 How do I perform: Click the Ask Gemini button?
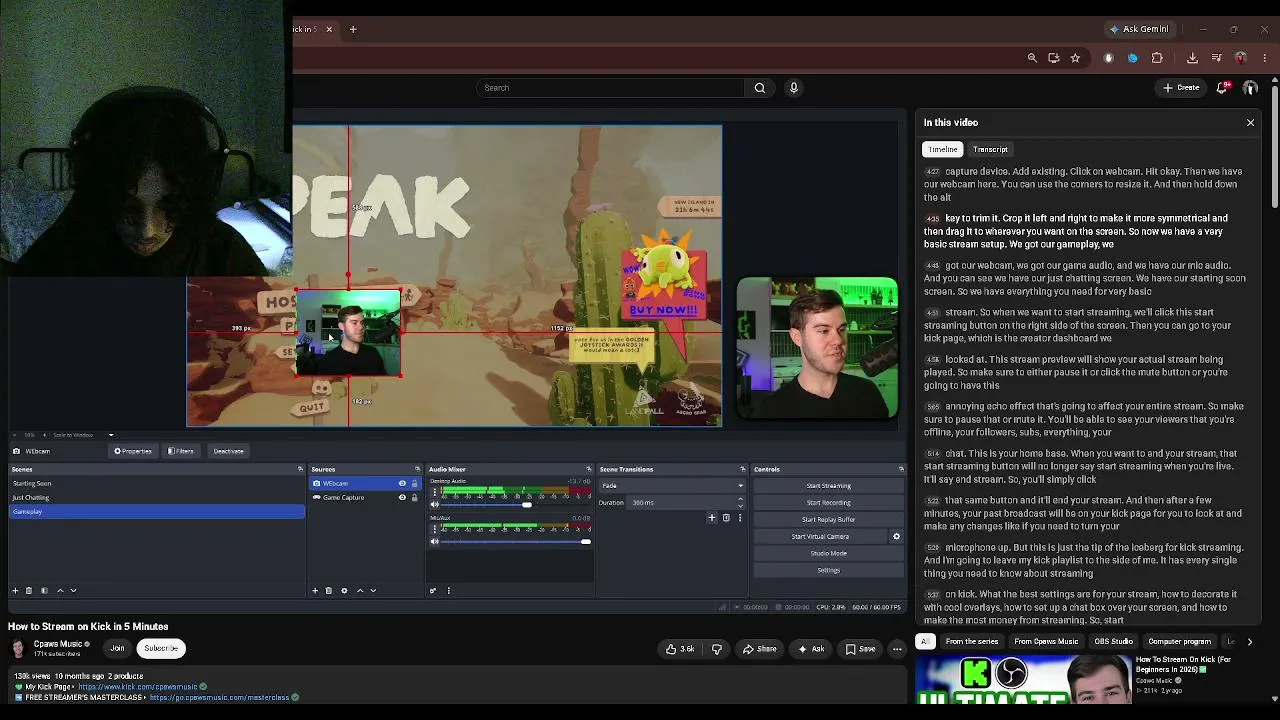tap(1139, 29)
